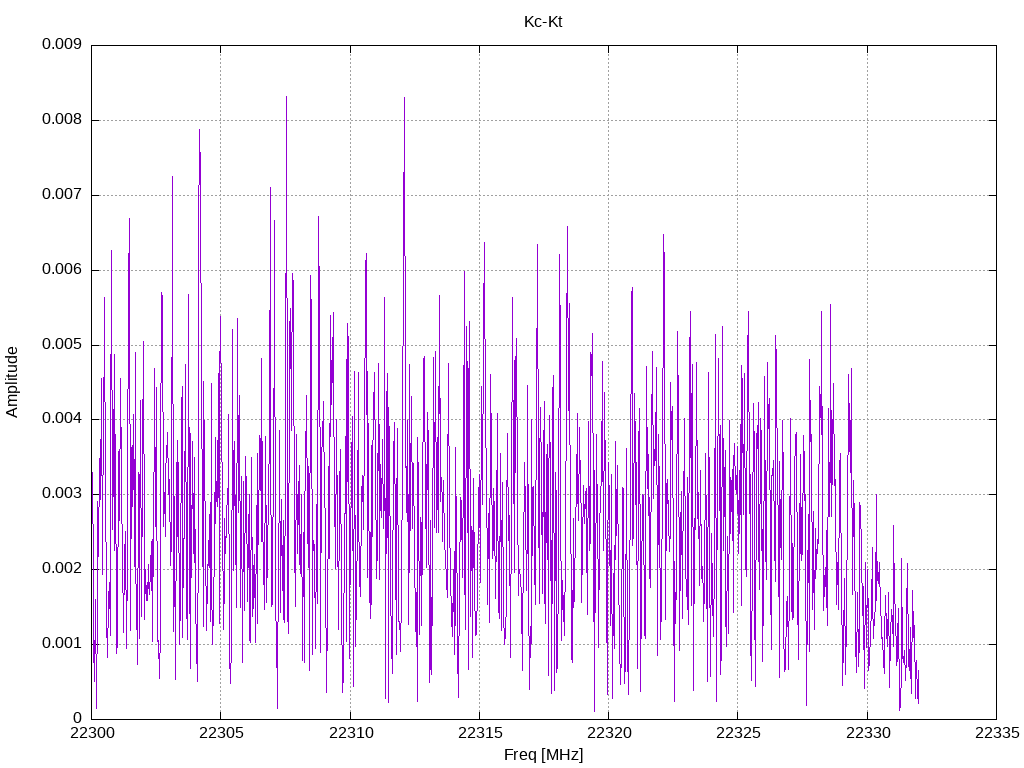Click the 0.005 y-axis tick label
The width and height of the screenshot is (1024, 768).
tap(62, 344)
